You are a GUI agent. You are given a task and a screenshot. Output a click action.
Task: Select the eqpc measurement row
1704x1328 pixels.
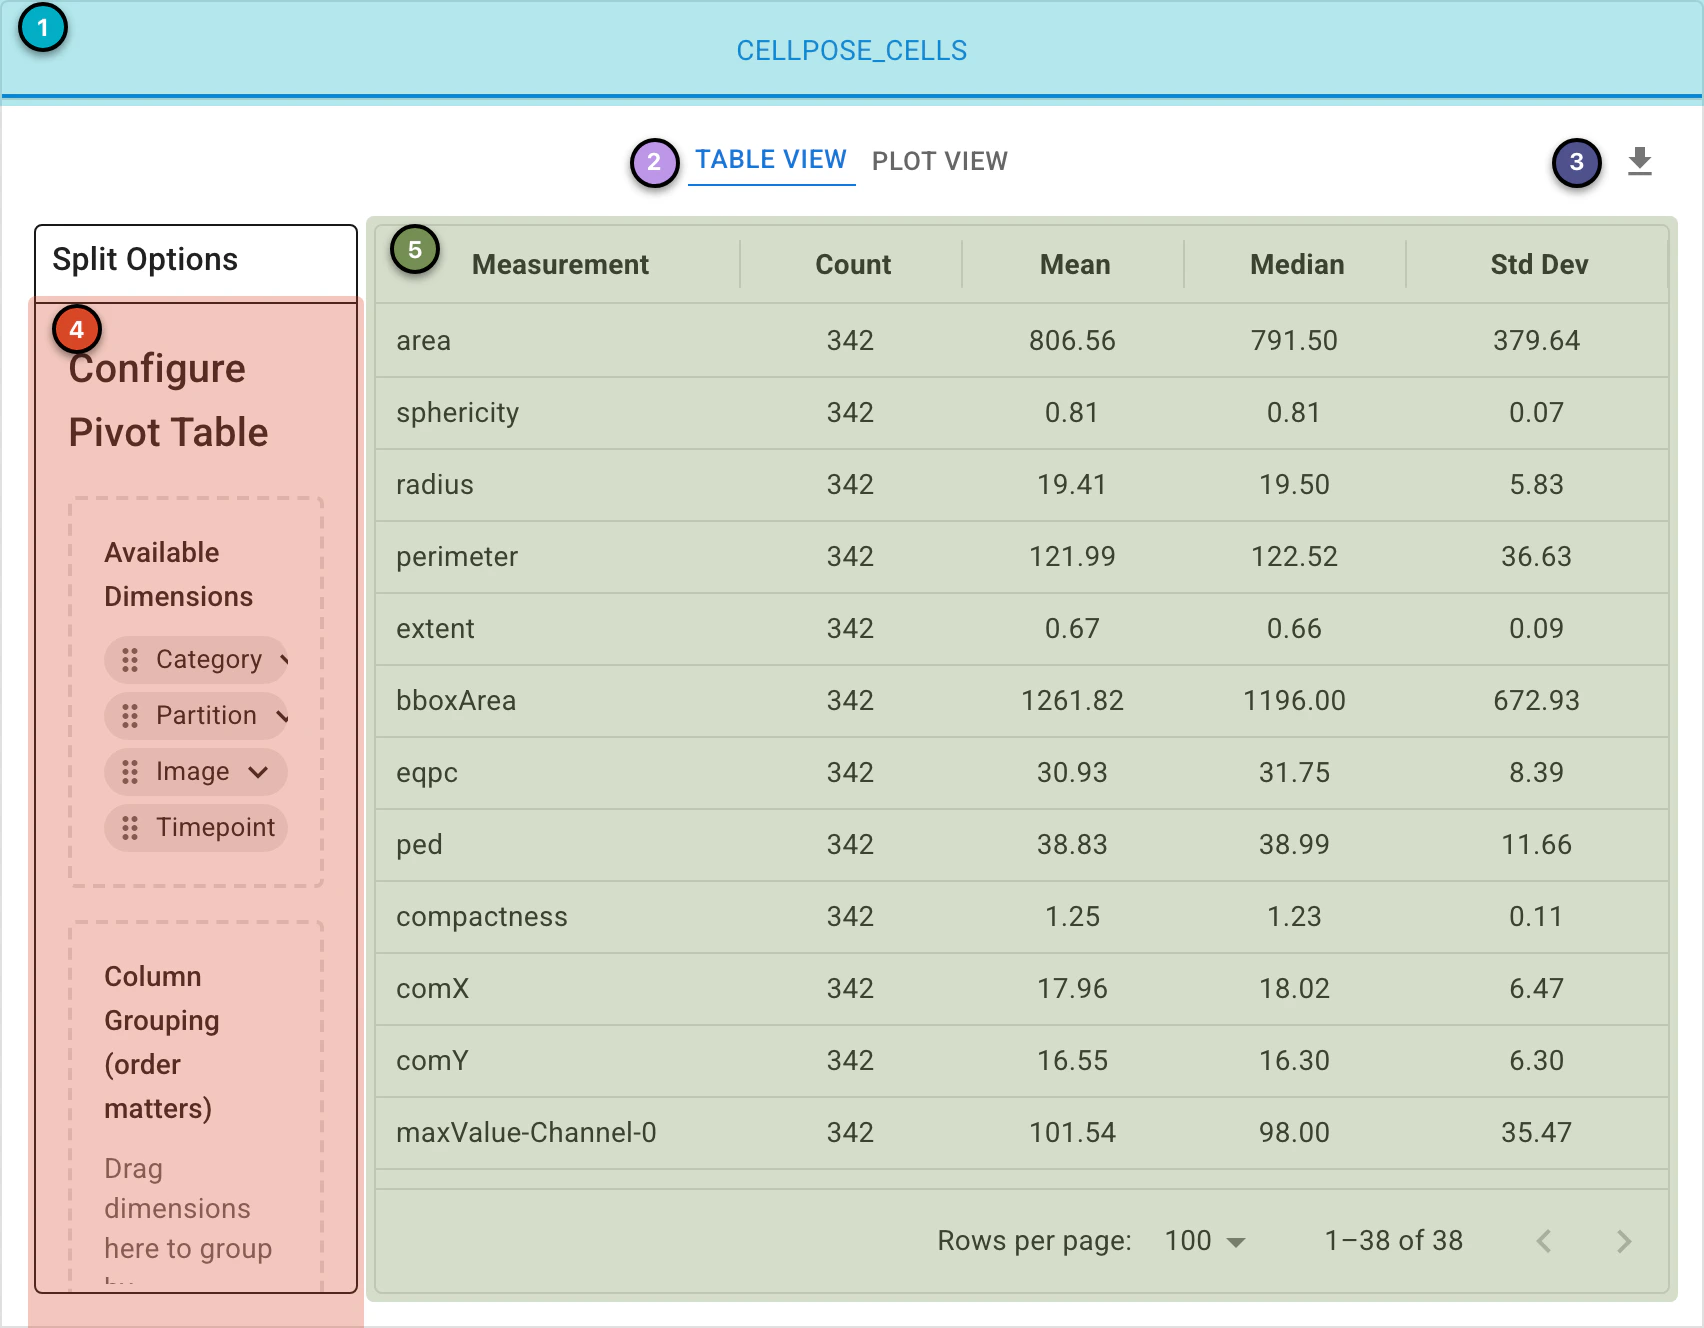coord(1022,773)
